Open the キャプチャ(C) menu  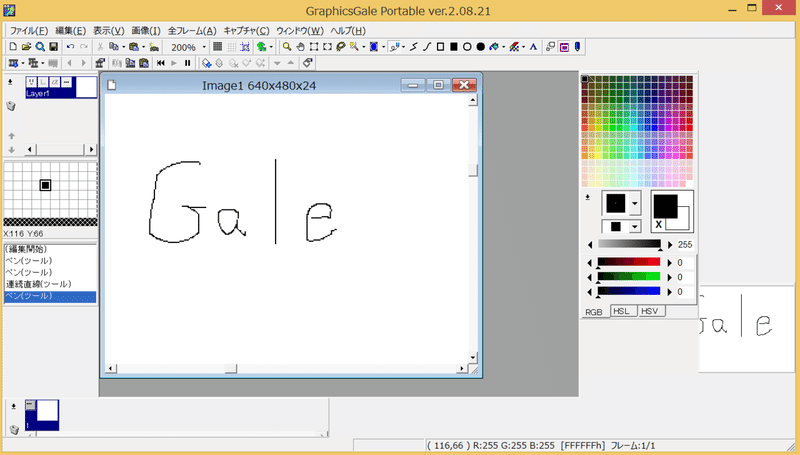pyautogui.click(x=246, y=31)
